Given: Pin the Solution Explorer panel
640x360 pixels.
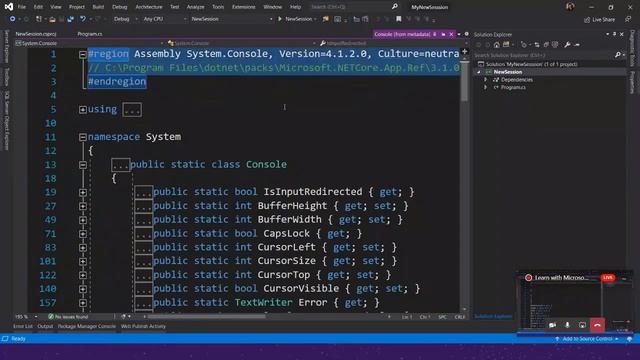Looking at the screenshot, I should click(614, 34).
